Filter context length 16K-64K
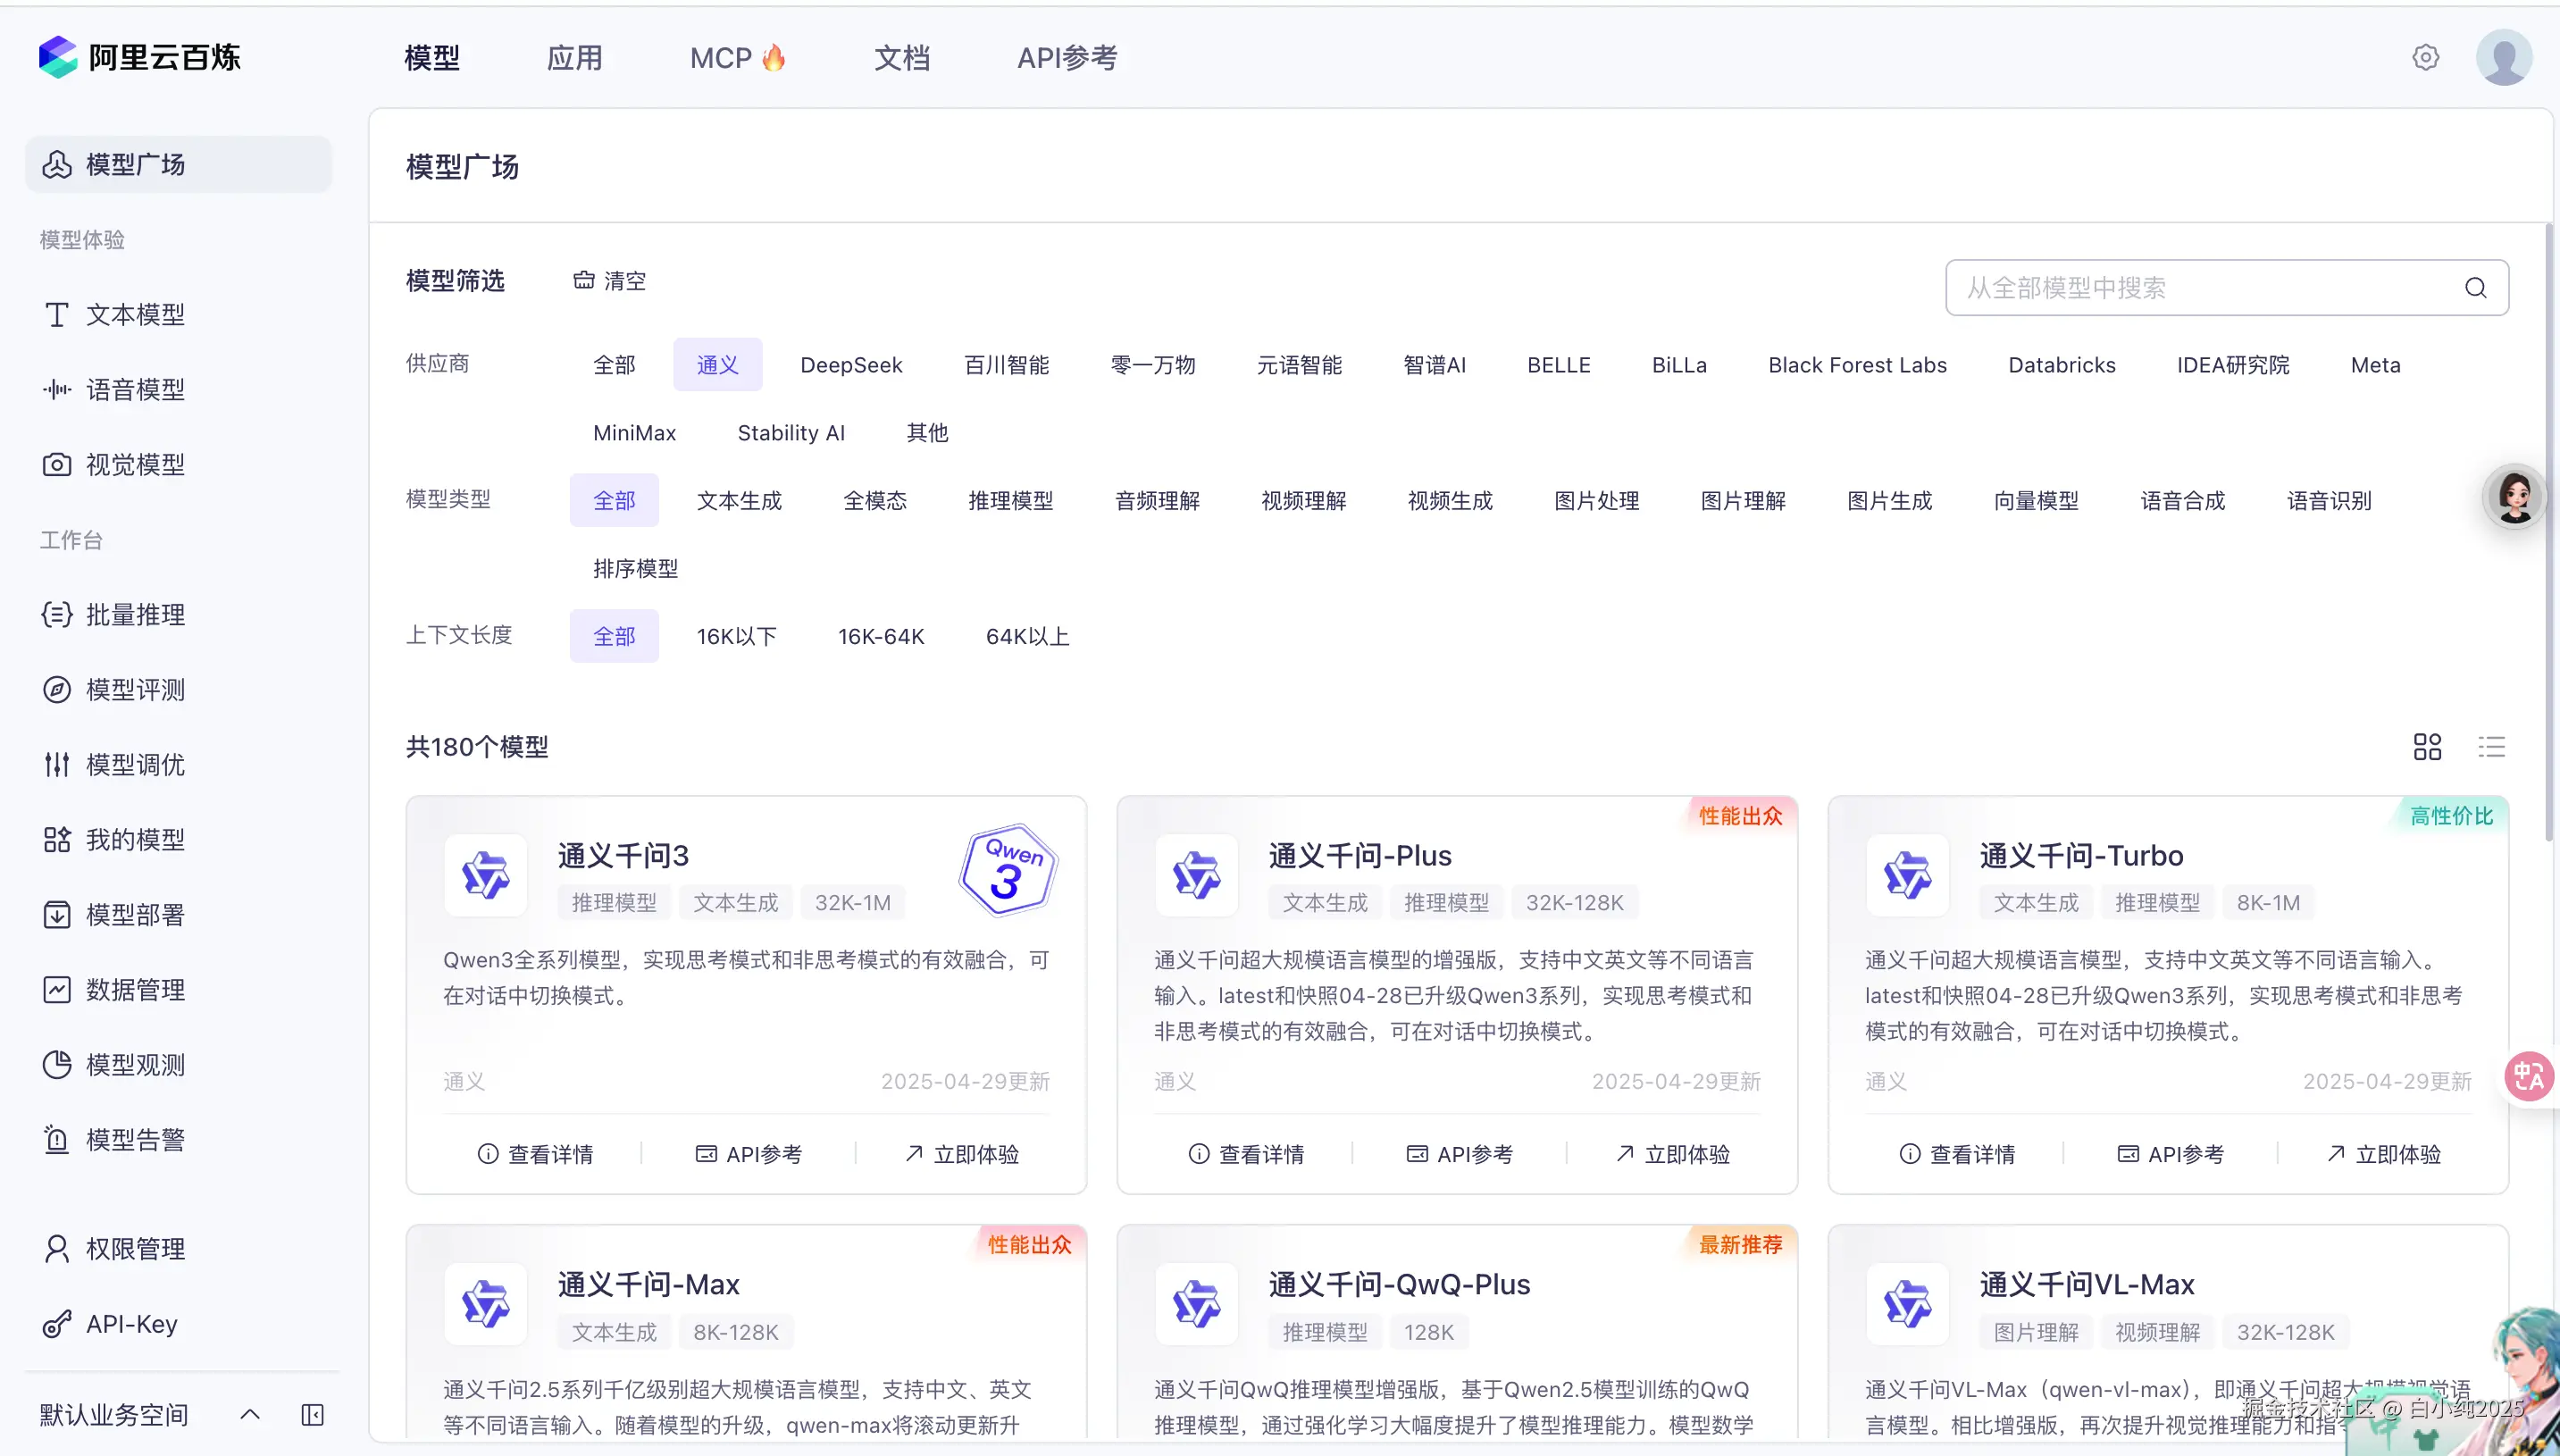This screenshot has width=2560, height=1456. [881, 637]
